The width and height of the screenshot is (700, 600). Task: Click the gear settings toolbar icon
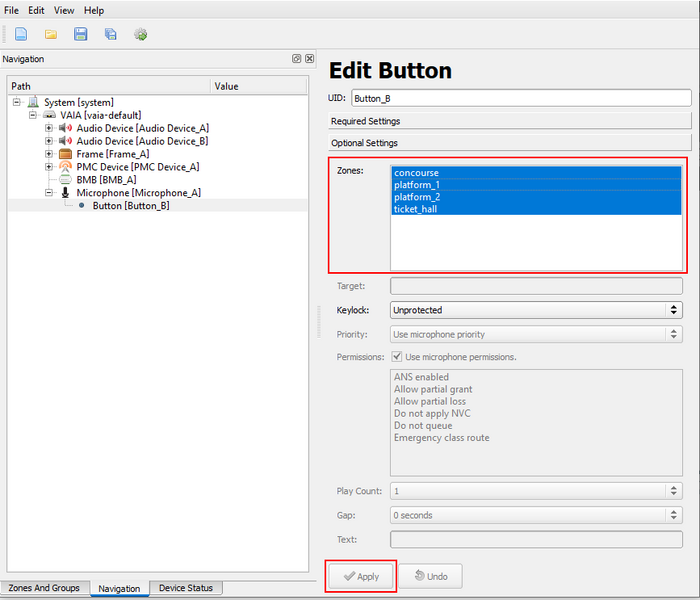click(141, 34)
